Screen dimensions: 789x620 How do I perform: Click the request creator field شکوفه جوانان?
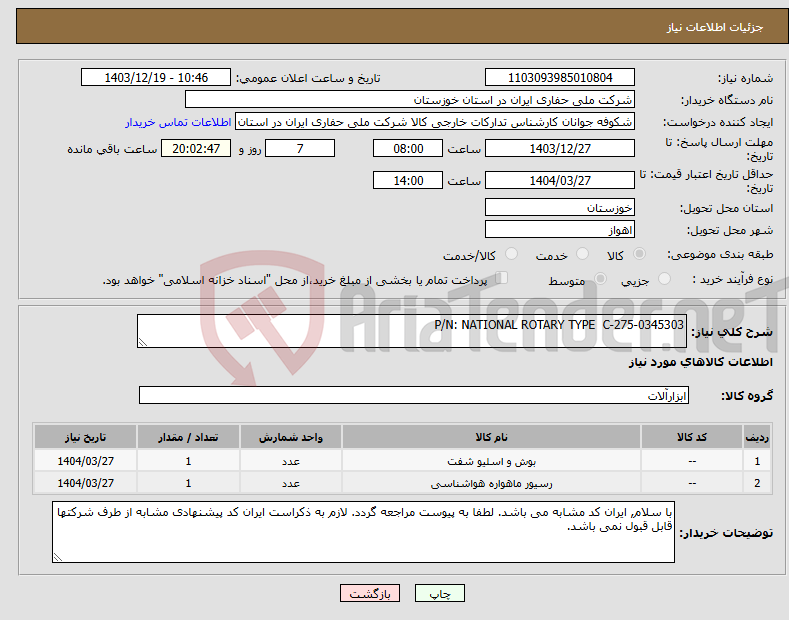[x=435, y=122]
